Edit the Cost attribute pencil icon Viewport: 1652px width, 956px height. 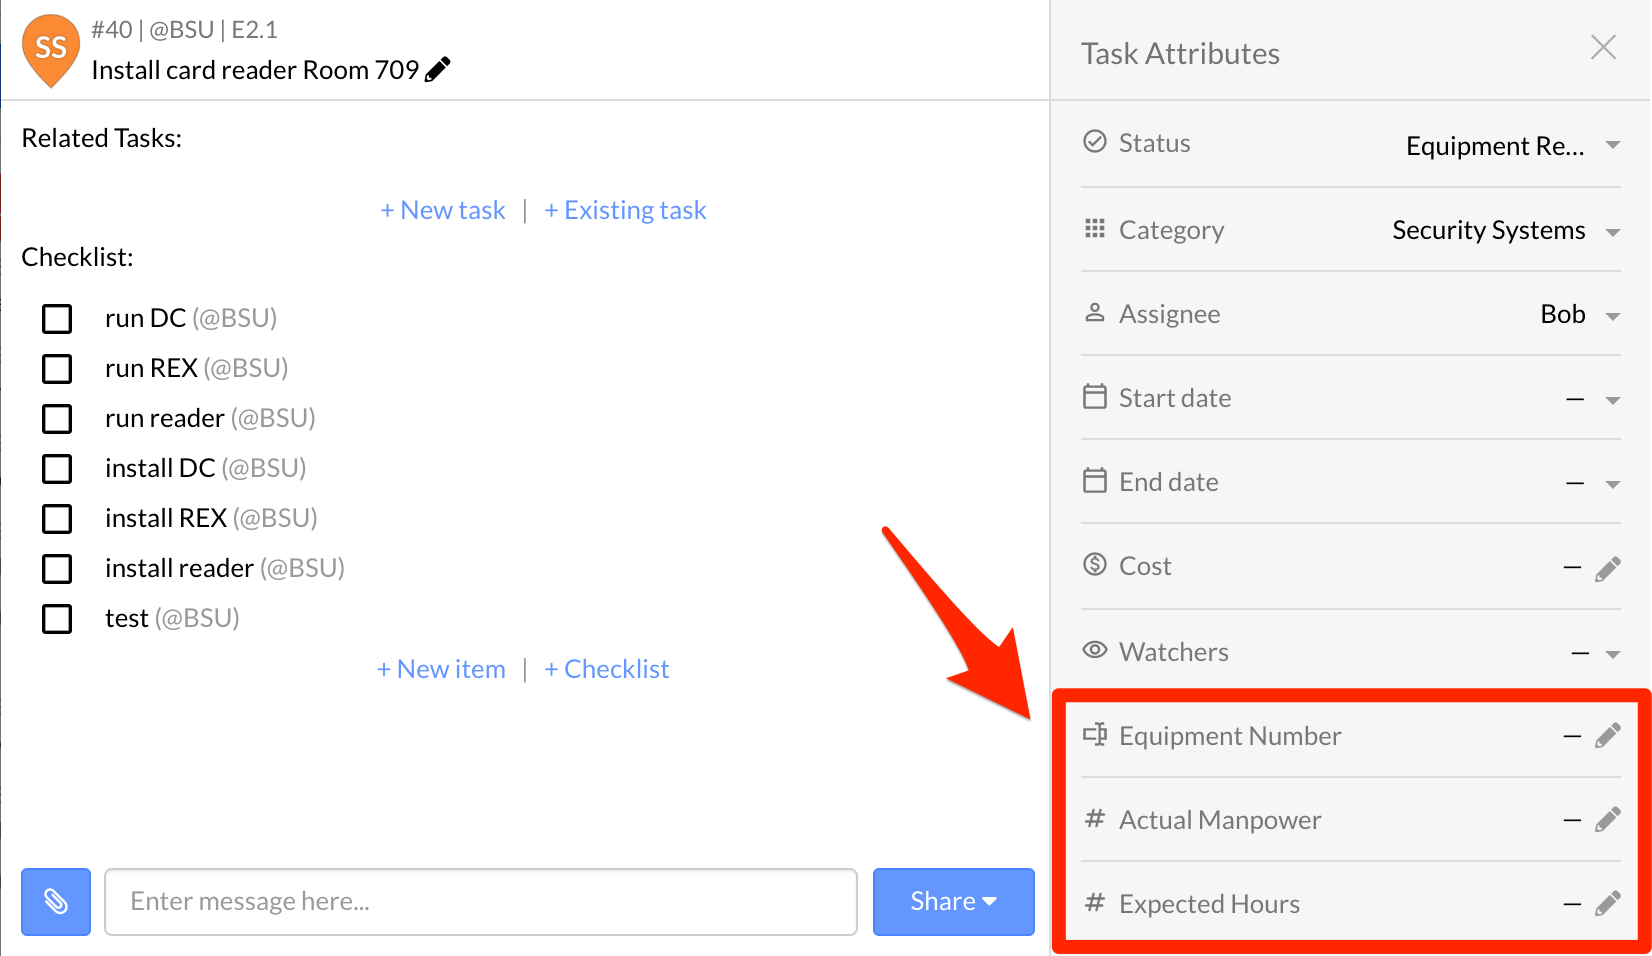[x=1607, y=568]
